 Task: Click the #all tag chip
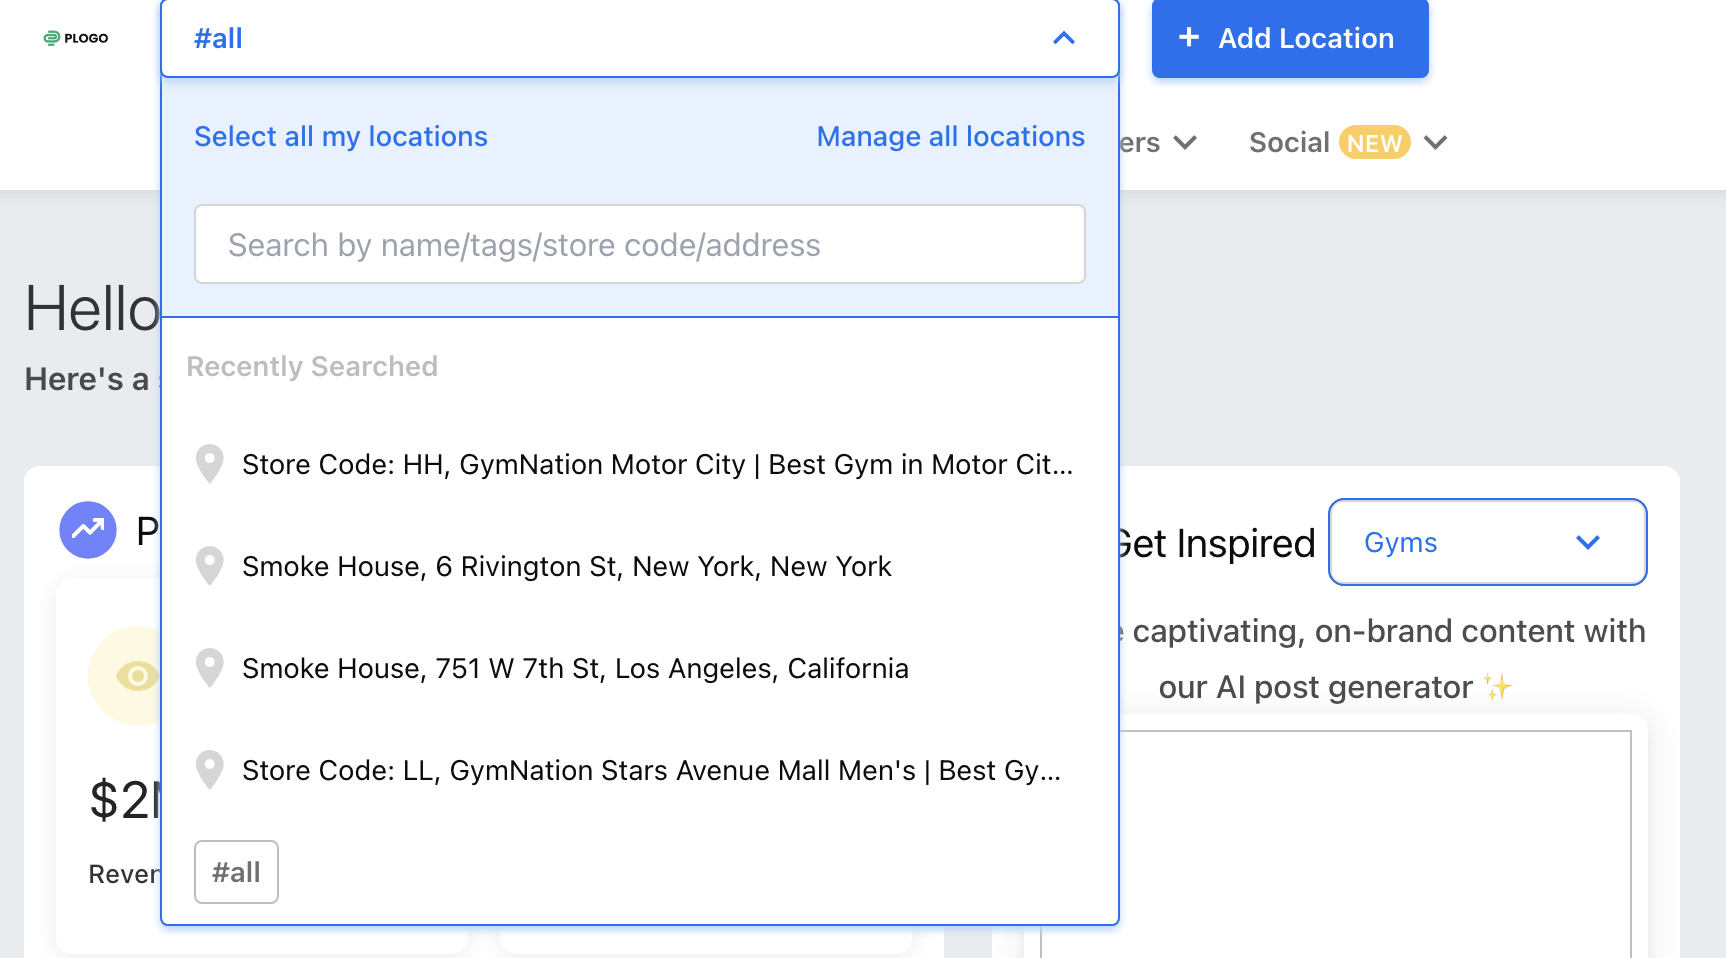pos(236,872)
